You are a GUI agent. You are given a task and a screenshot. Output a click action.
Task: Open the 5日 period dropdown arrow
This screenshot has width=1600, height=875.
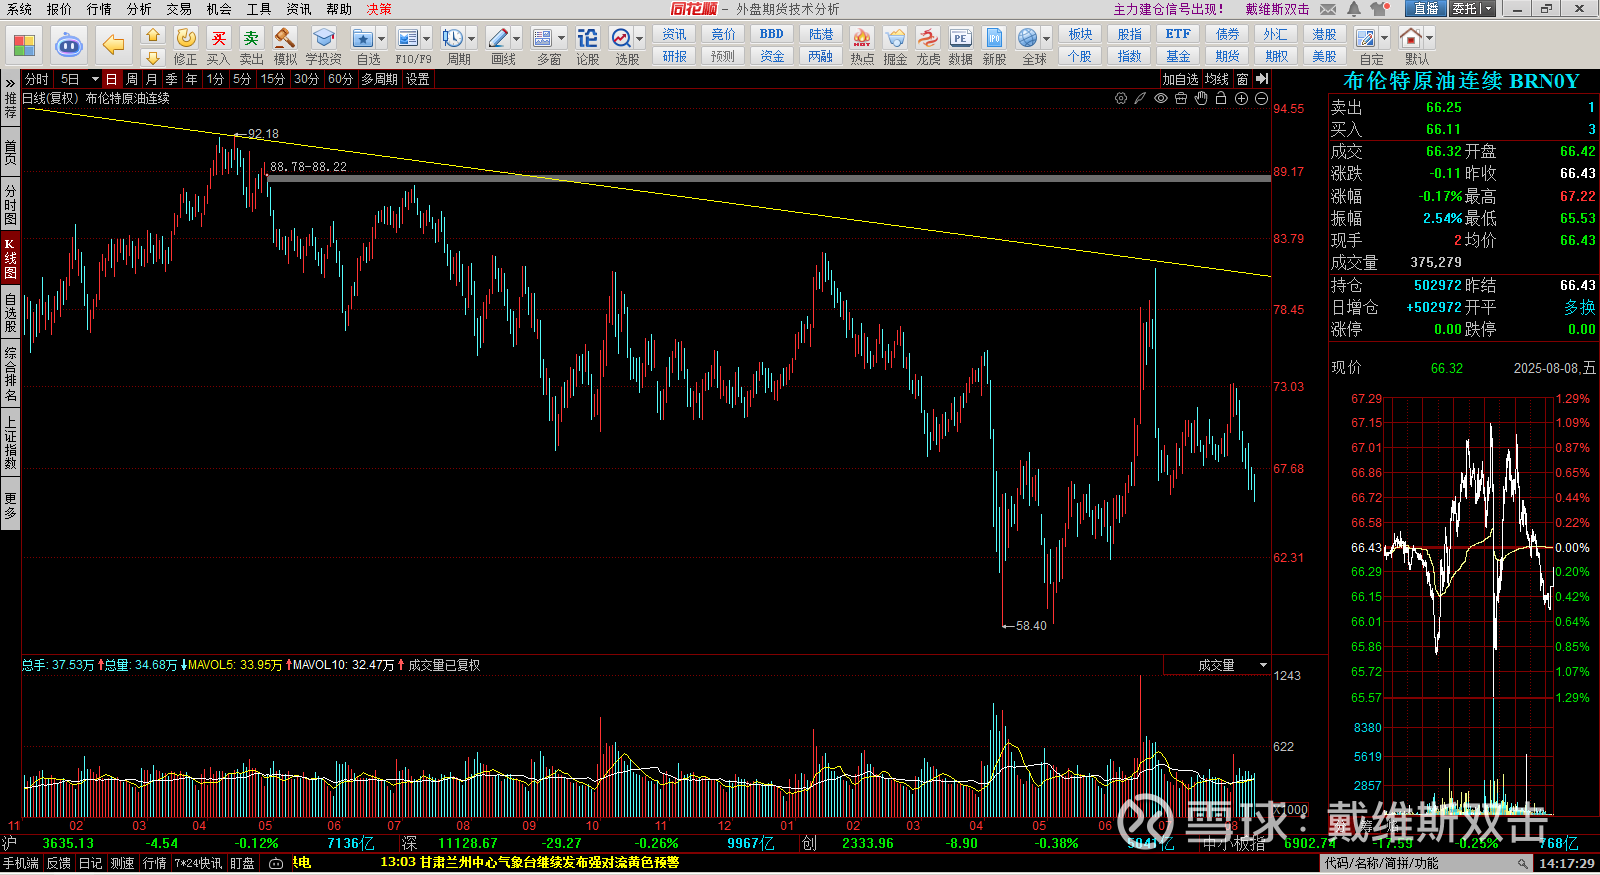[95, 79]
